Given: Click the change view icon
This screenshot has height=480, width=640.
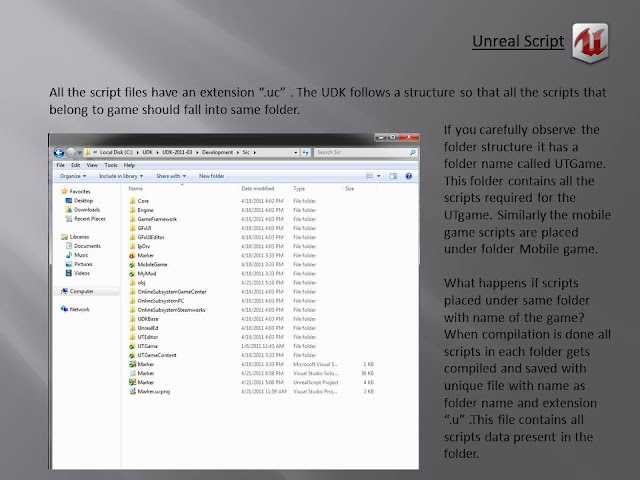Looking at the screenshot, I should (x=369, y=176).
